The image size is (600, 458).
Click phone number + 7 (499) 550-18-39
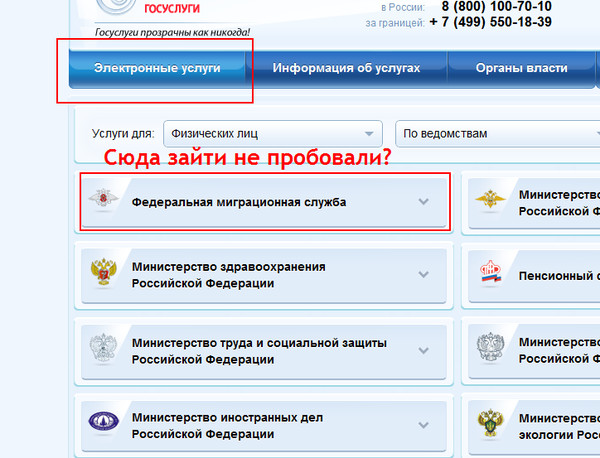tap(491, 22)
